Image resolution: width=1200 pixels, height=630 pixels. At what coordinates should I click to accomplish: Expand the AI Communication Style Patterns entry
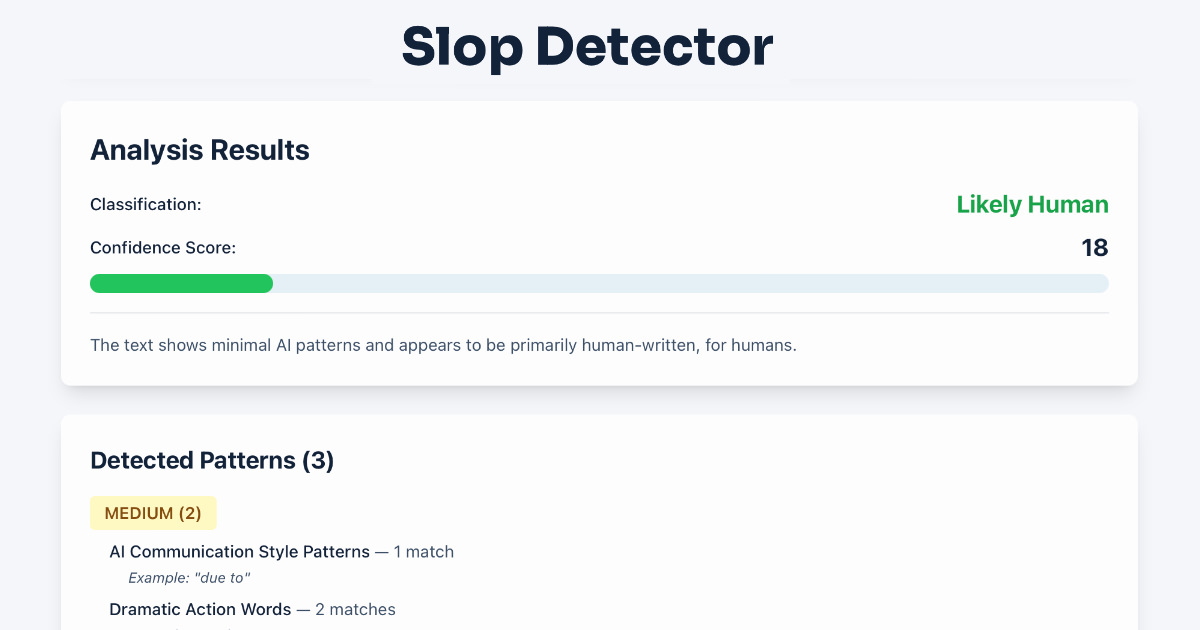click(240, 551)
